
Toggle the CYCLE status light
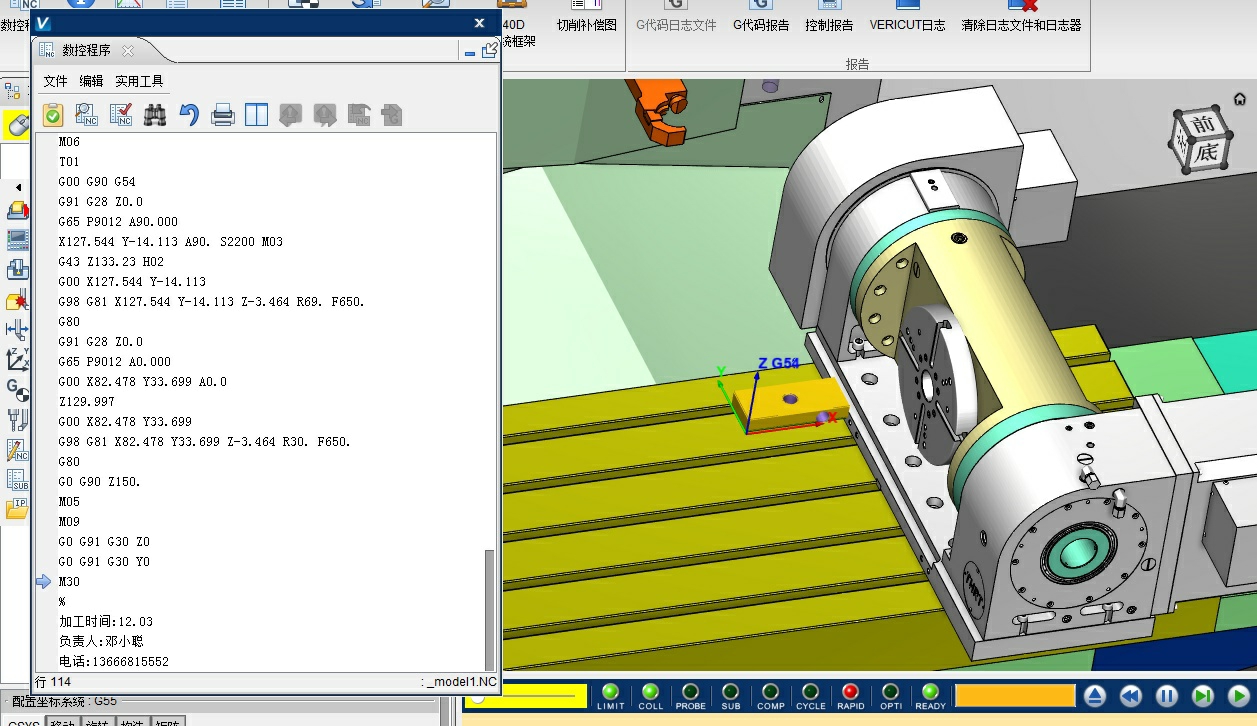811,691
